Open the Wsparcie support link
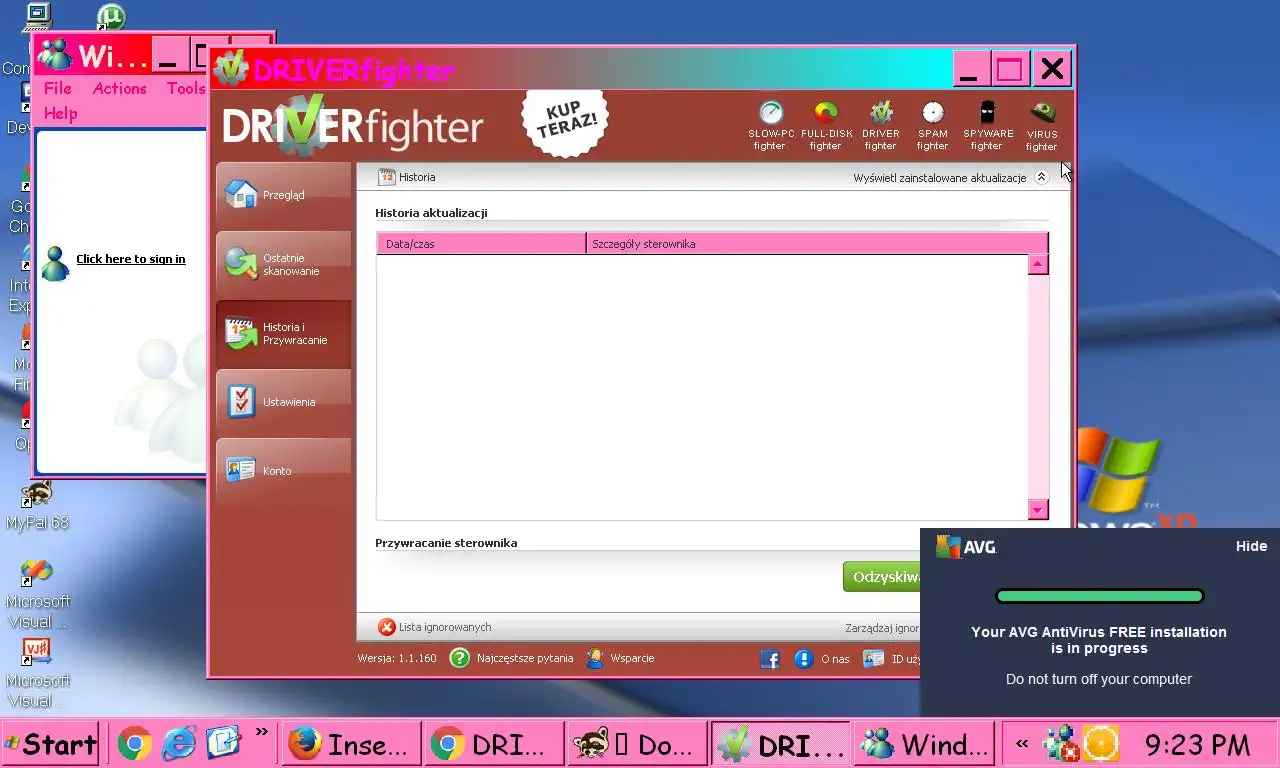1280x768 pixels. [632, 658]
